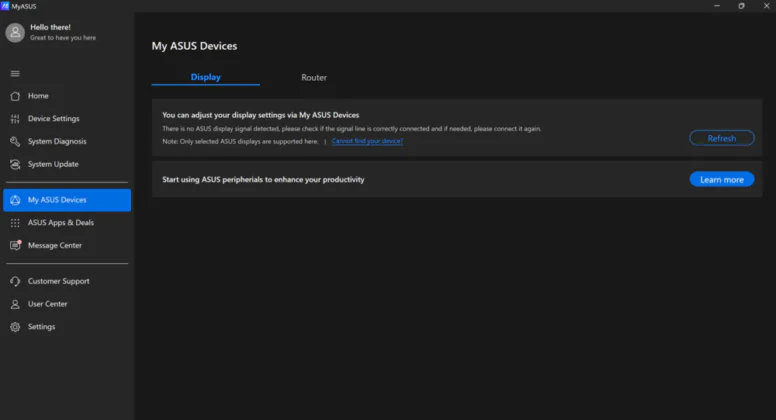Close the MyASUS window
The width and height of the screenshot is (776, 420).
point(766,6)
